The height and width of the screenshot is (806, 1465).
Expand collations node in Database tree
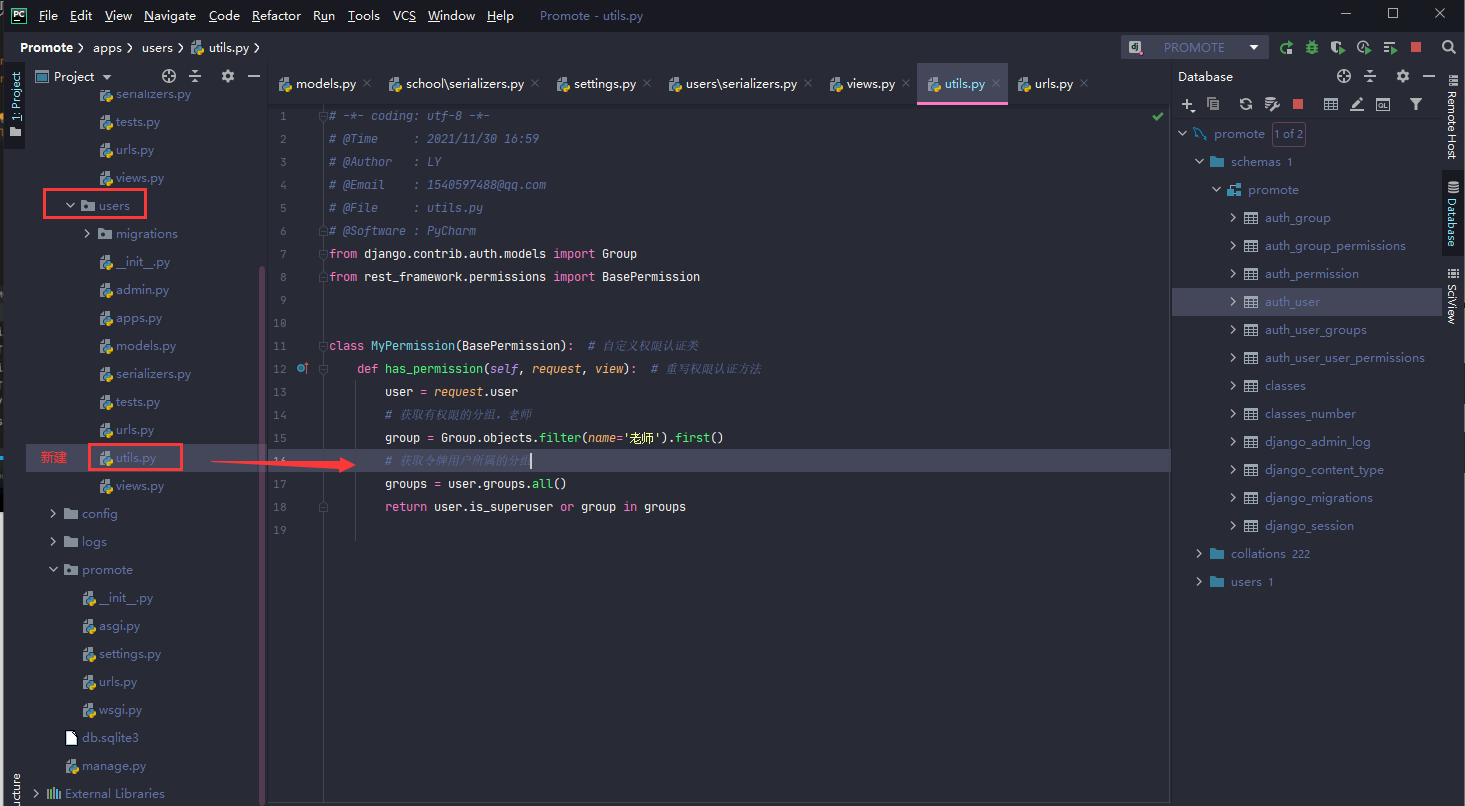click(x=1199, y=554)
